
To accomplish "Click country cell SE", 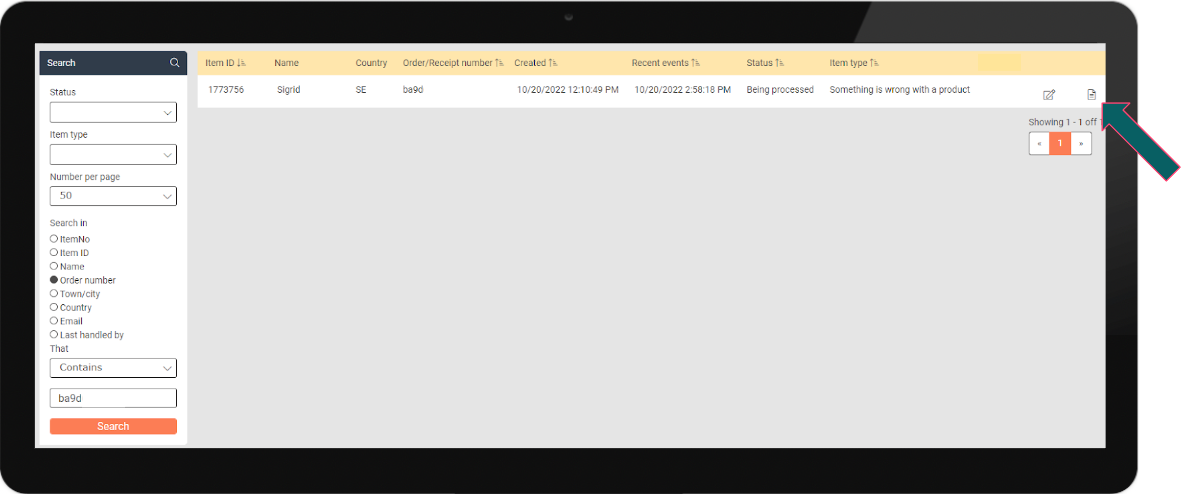I will [x=361, y=90].
